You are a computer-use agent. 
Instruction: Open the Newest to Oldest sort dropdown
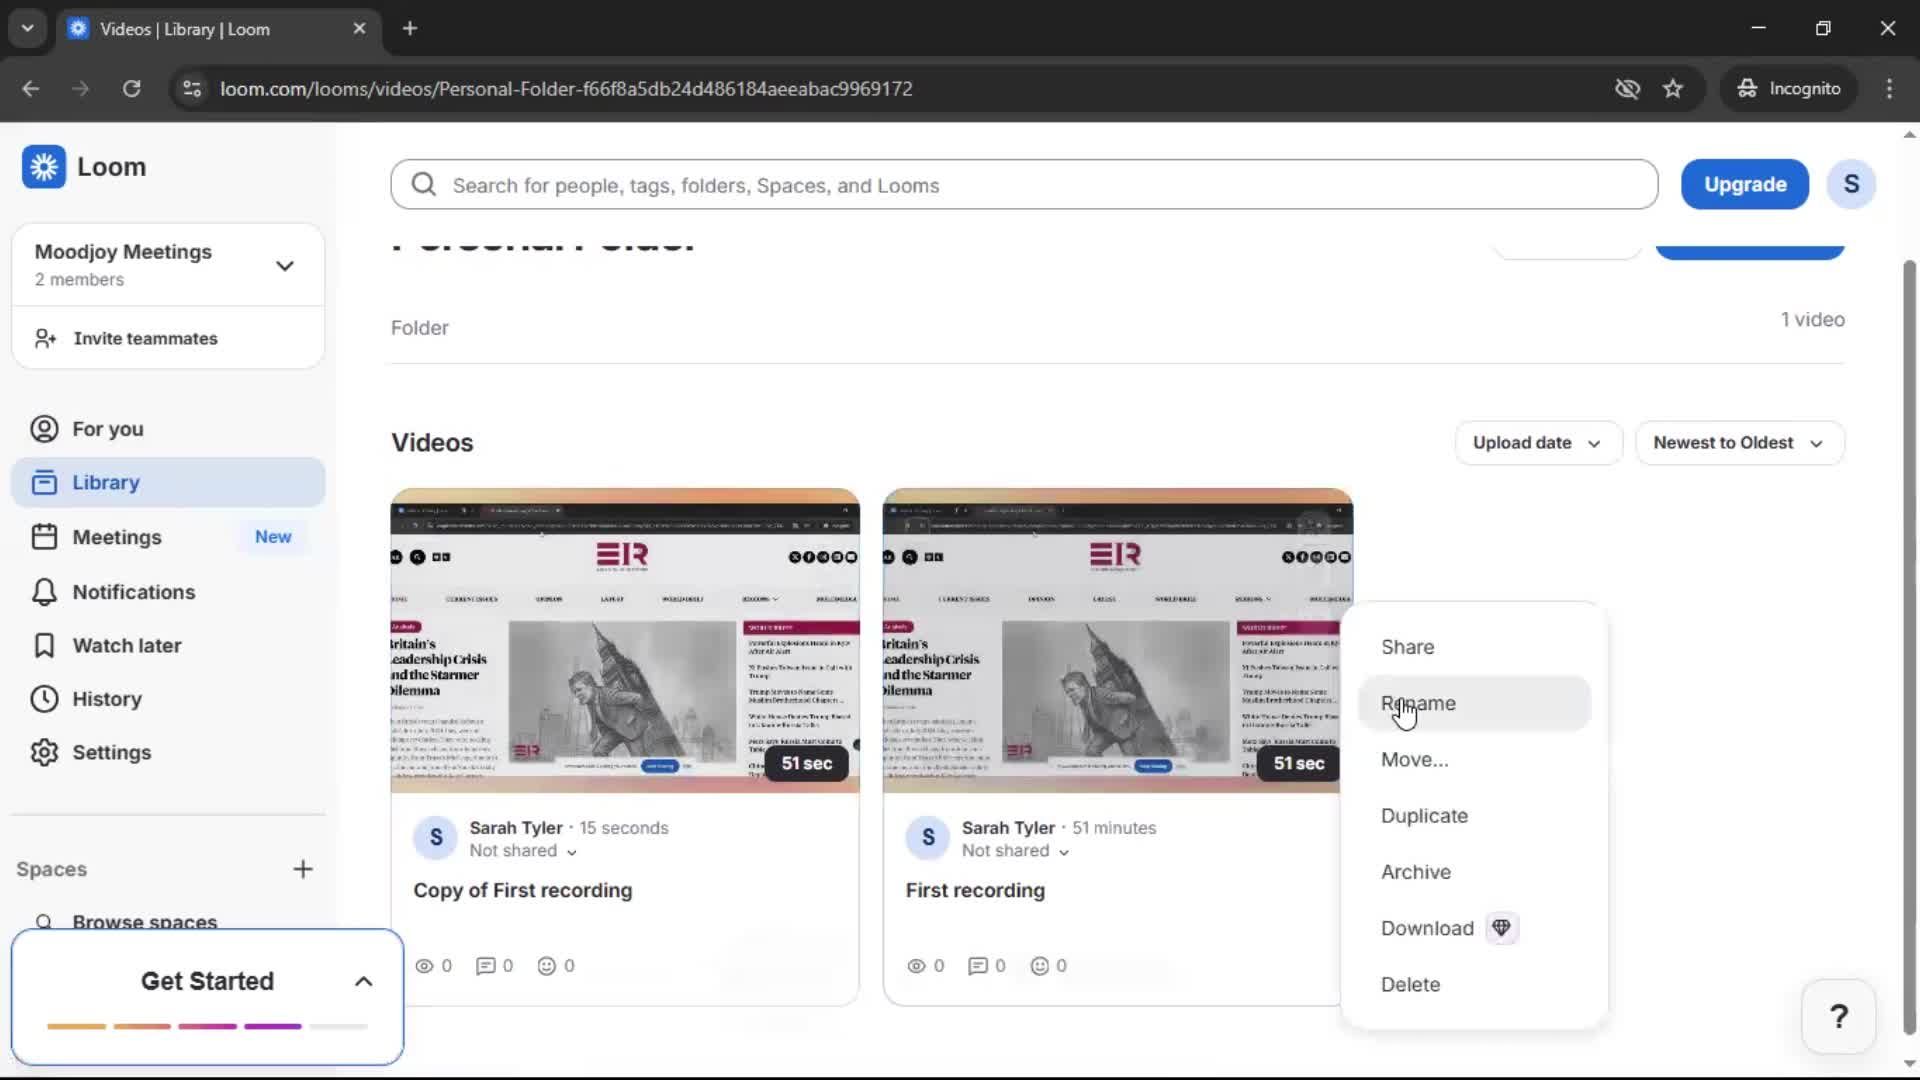coord(1739,442)
